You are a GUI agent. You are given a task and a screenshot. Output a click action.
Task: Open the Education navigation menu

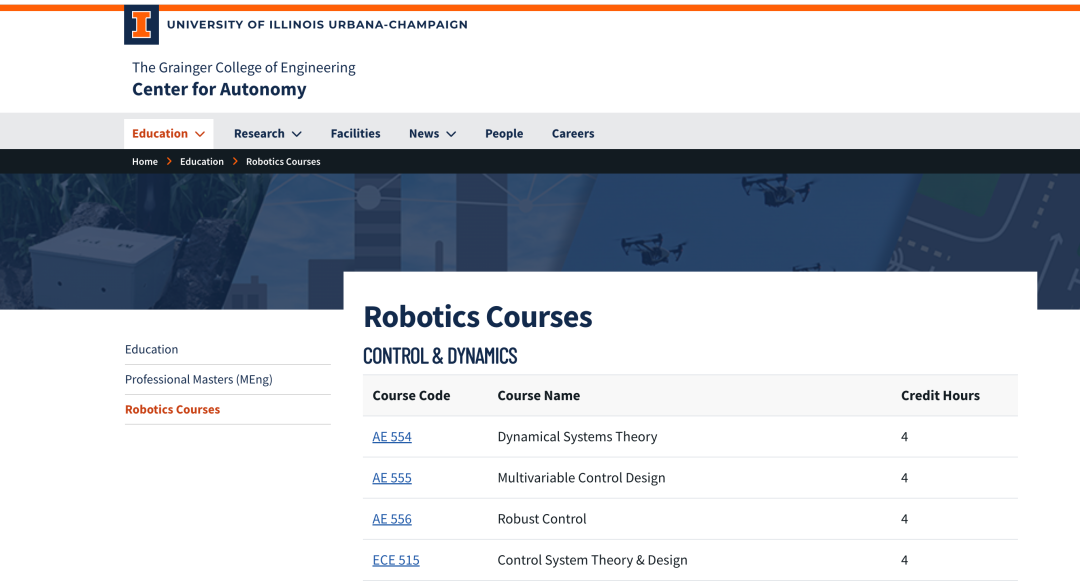tap(168, 134)
